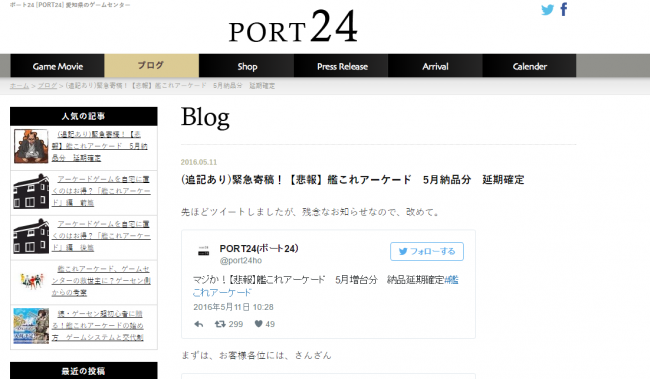
Task: Open the sidebar article ending with 前編
Action: pyautogui.click(x=101, y=191)
